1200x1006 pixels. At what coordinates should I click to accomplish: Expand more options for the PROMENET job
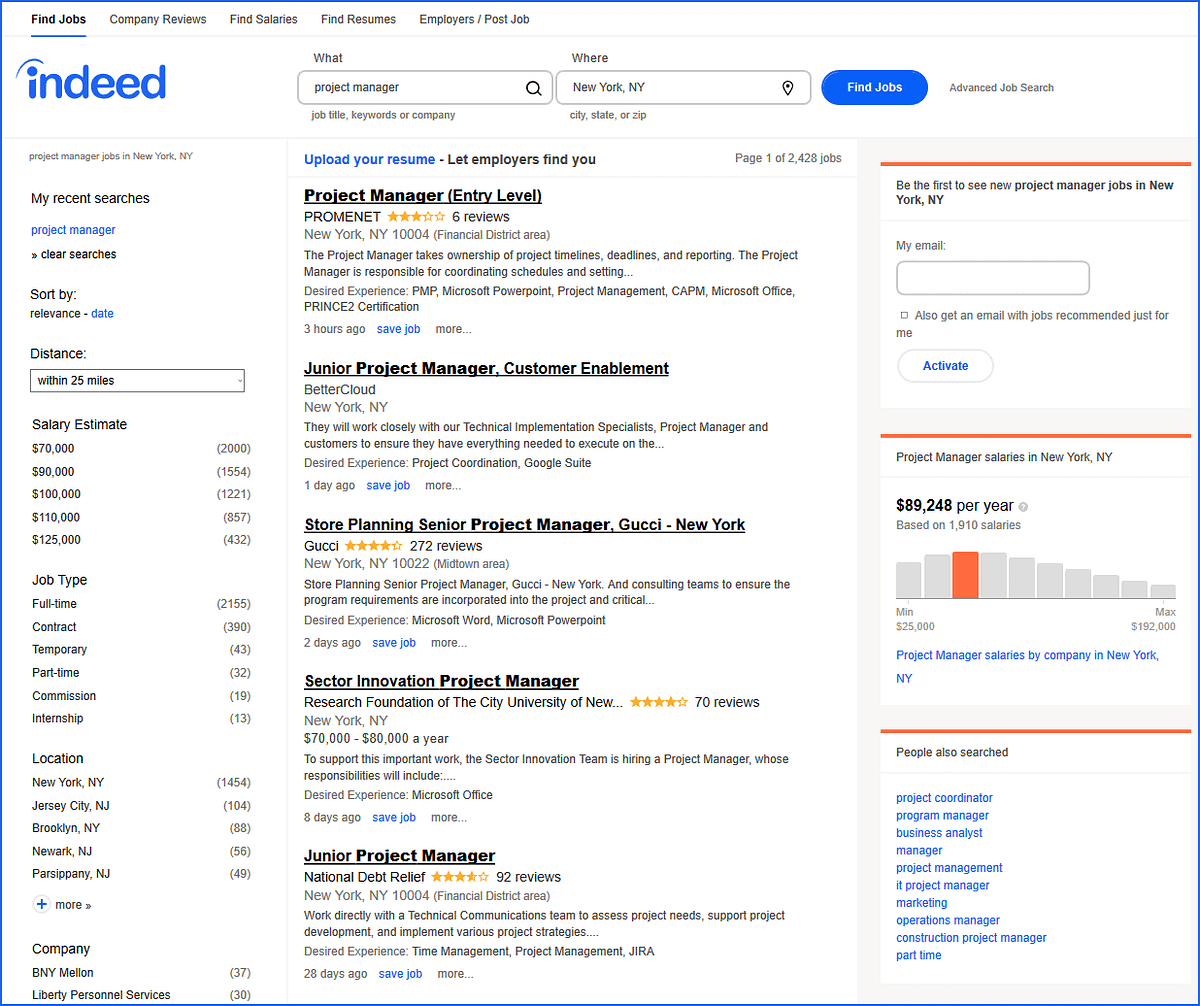[x=453, y=329]
